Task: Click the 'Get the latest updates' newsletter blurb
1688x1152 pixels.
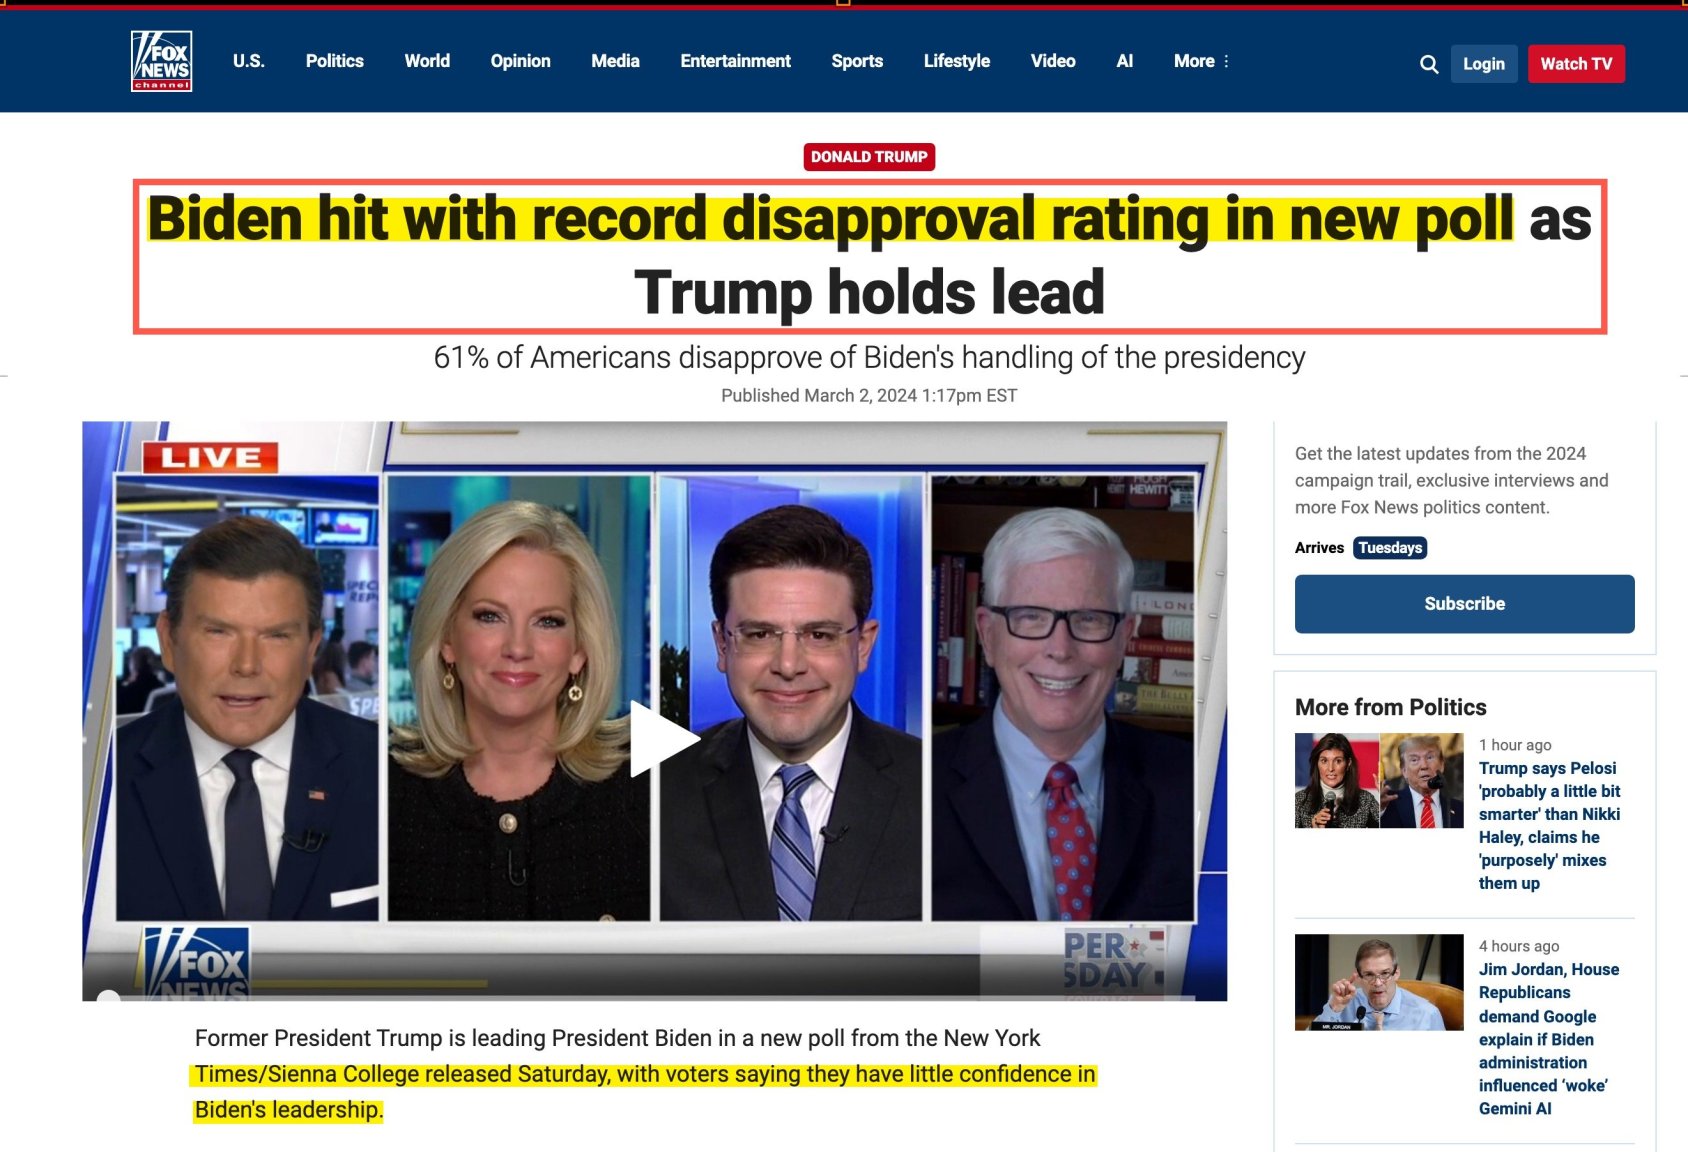Action: coord(1452,480)
